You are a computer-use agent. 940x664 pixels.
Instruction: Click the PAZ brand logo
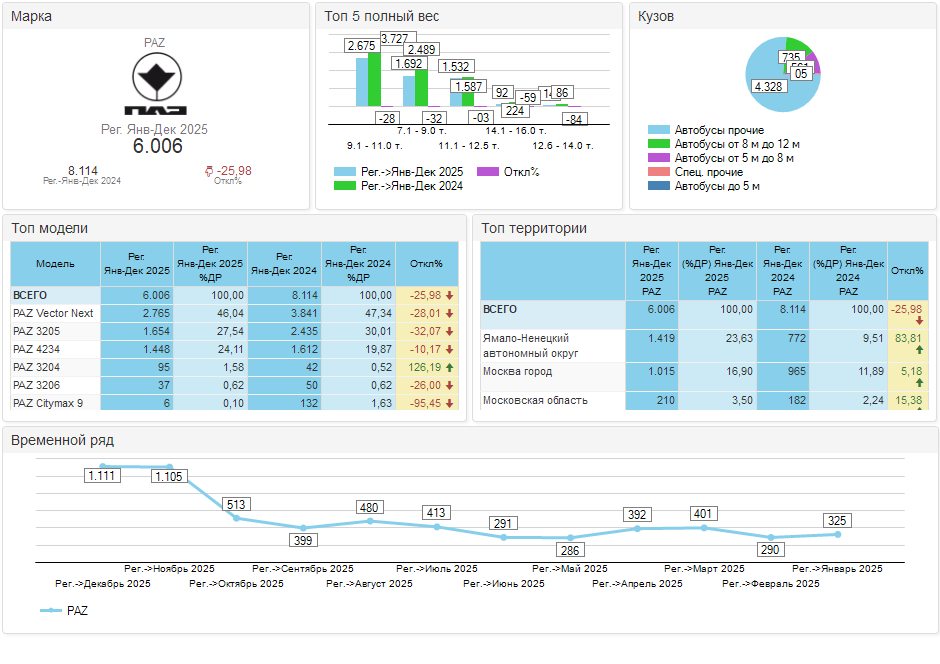pyautogui.click(x=155, y=85)
